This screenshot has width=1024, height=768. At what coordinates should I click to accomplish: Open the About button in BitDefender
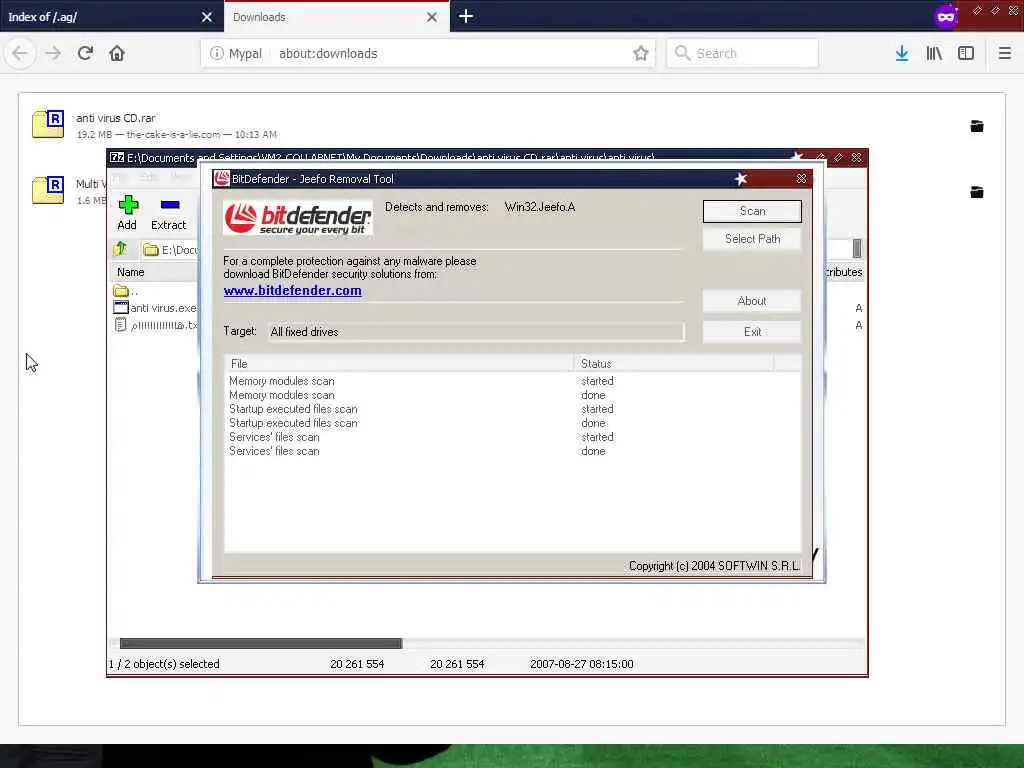[x=752, y=301]
